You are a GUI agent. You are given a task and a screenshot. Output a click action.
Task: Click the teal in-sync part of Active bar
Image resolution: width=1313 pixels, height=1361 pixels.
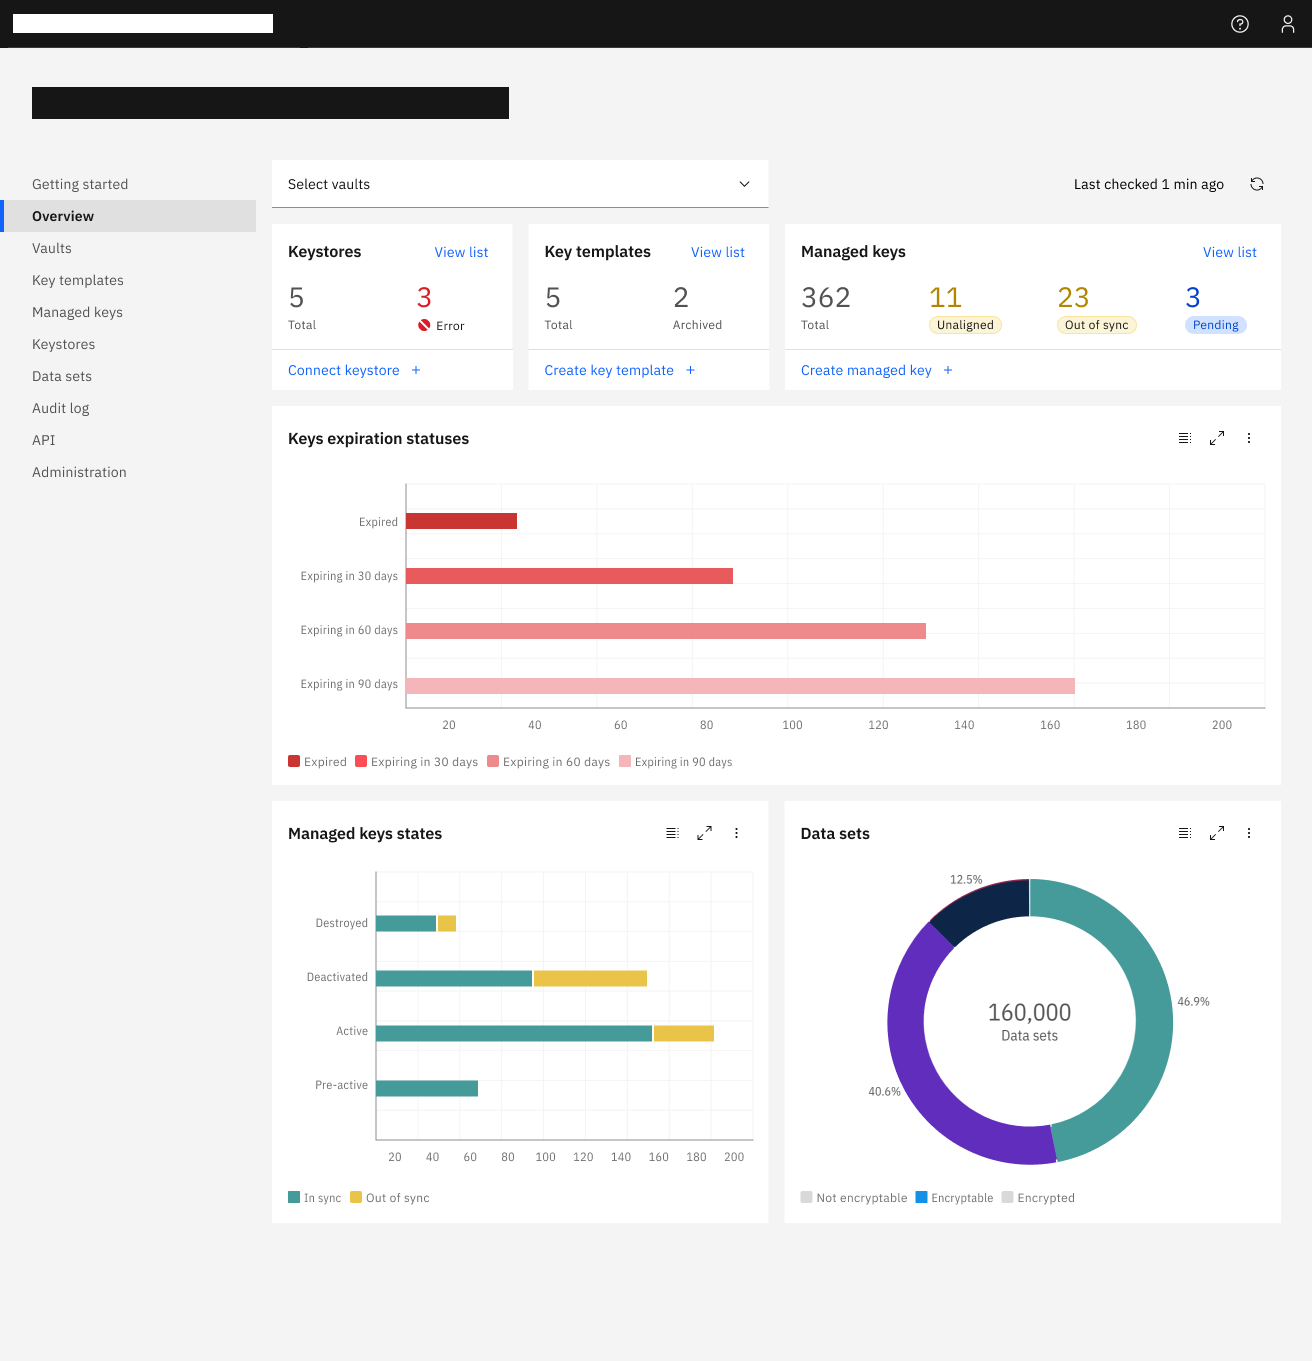tap(514, 1033)
